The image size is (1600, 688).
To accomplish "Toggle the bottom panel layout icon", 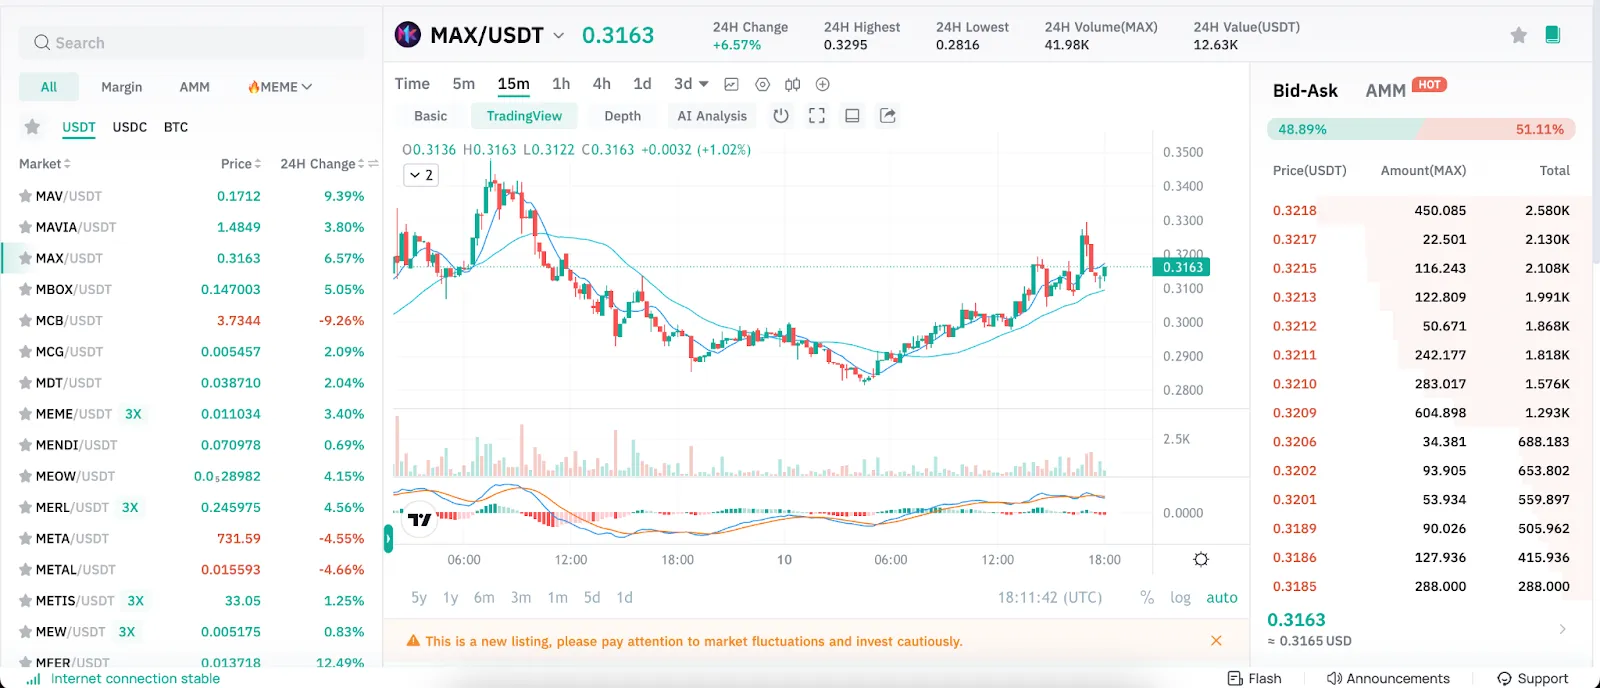I will pos(852,116).
